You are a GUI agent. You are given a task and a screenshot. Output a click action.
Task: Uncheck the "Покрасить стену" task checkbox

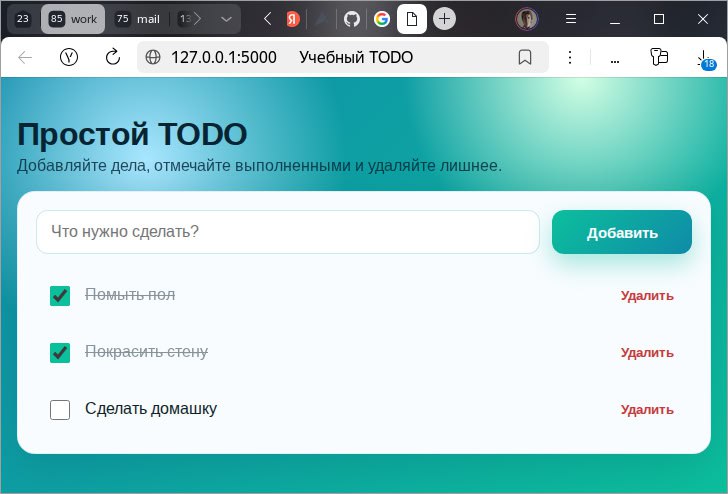60,353
